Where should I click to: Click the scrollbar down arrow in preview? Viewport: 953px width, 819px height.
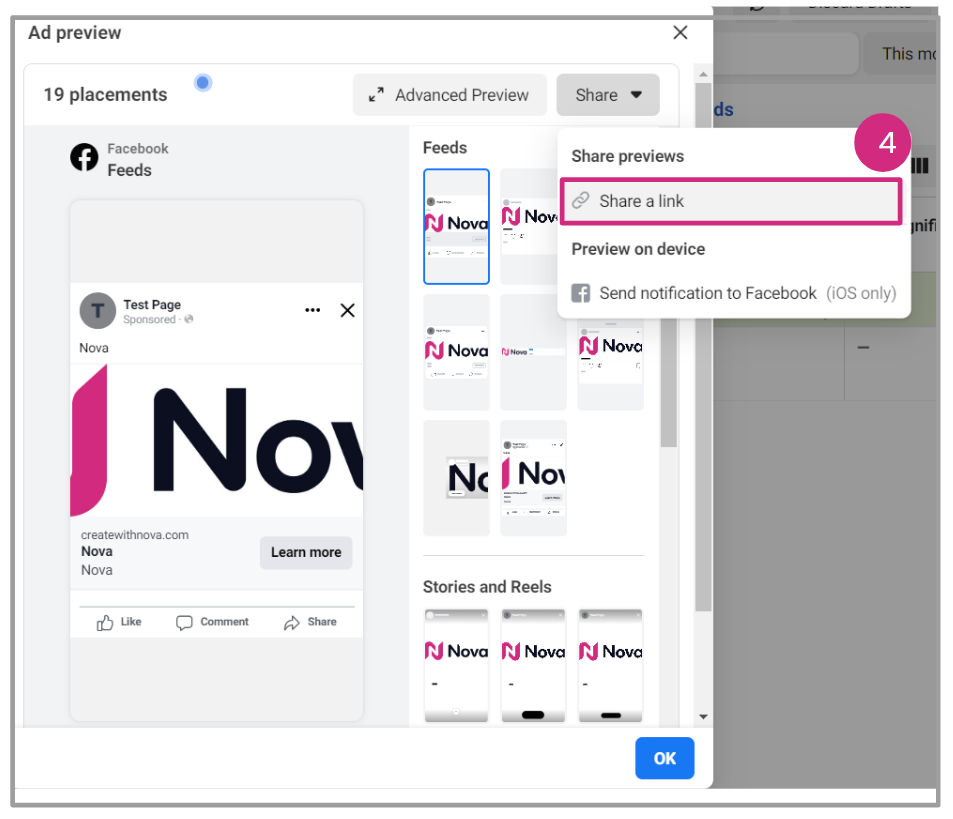click(703, 717)
